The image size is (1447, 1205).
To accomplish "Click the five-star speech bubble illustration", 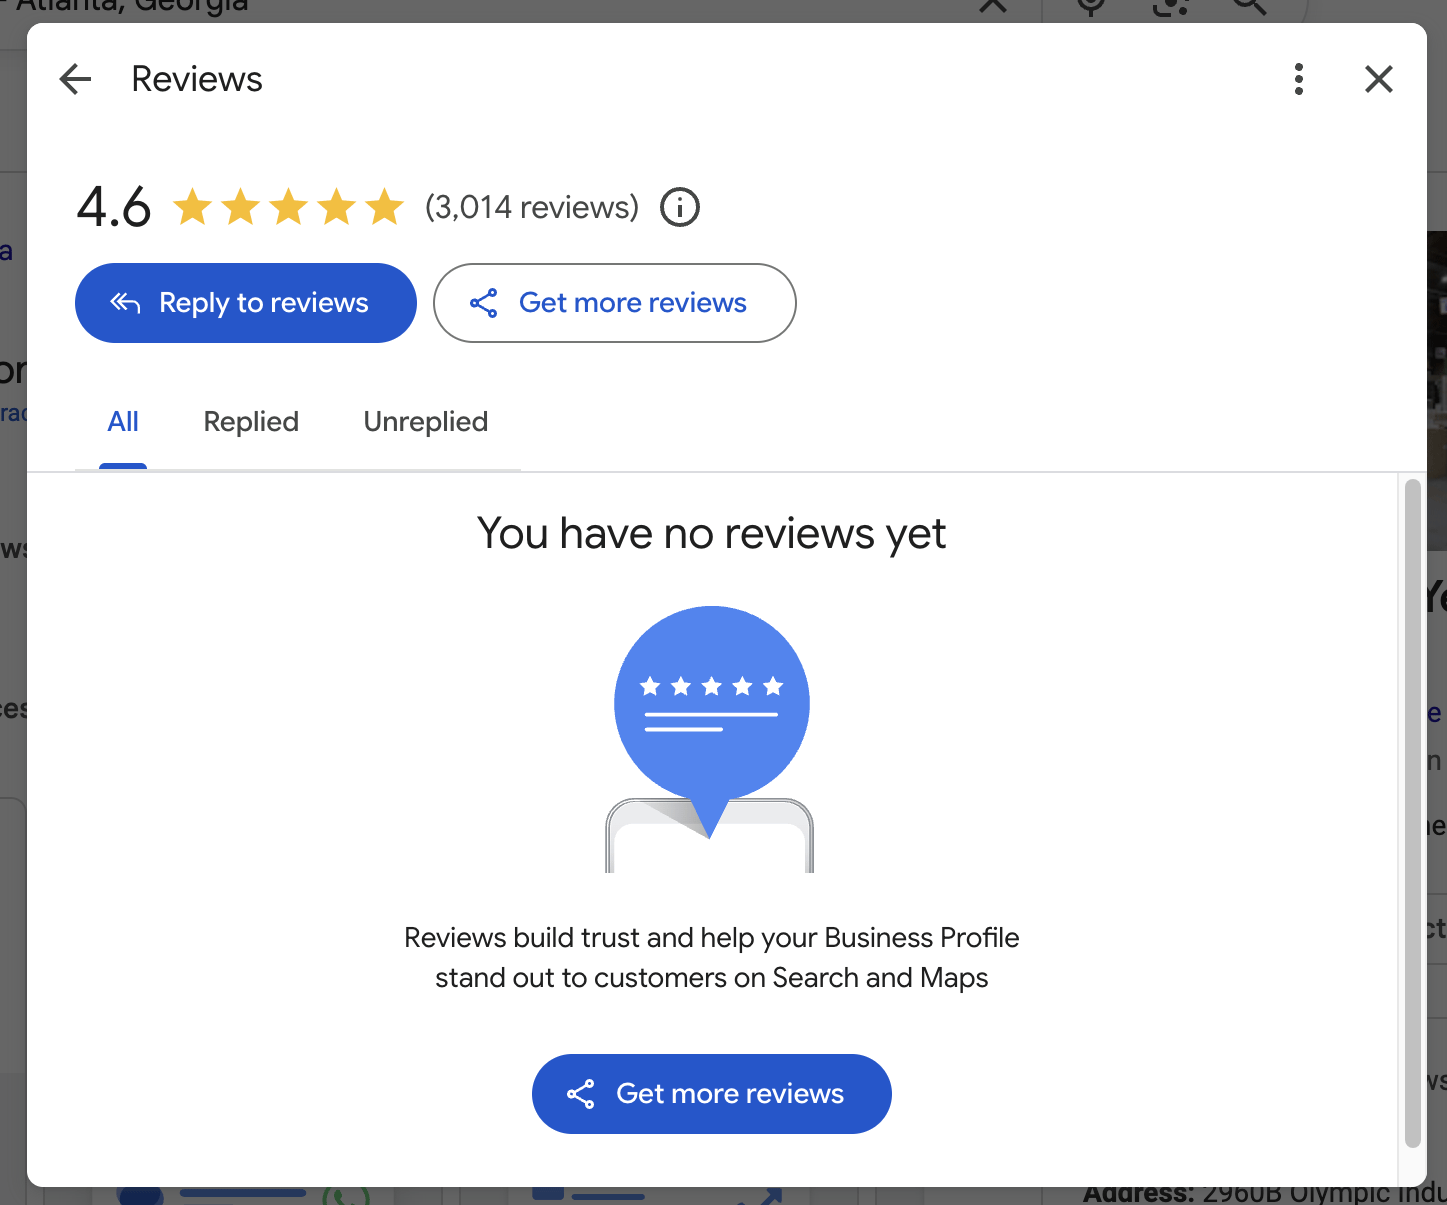I will tap(711, 739).
